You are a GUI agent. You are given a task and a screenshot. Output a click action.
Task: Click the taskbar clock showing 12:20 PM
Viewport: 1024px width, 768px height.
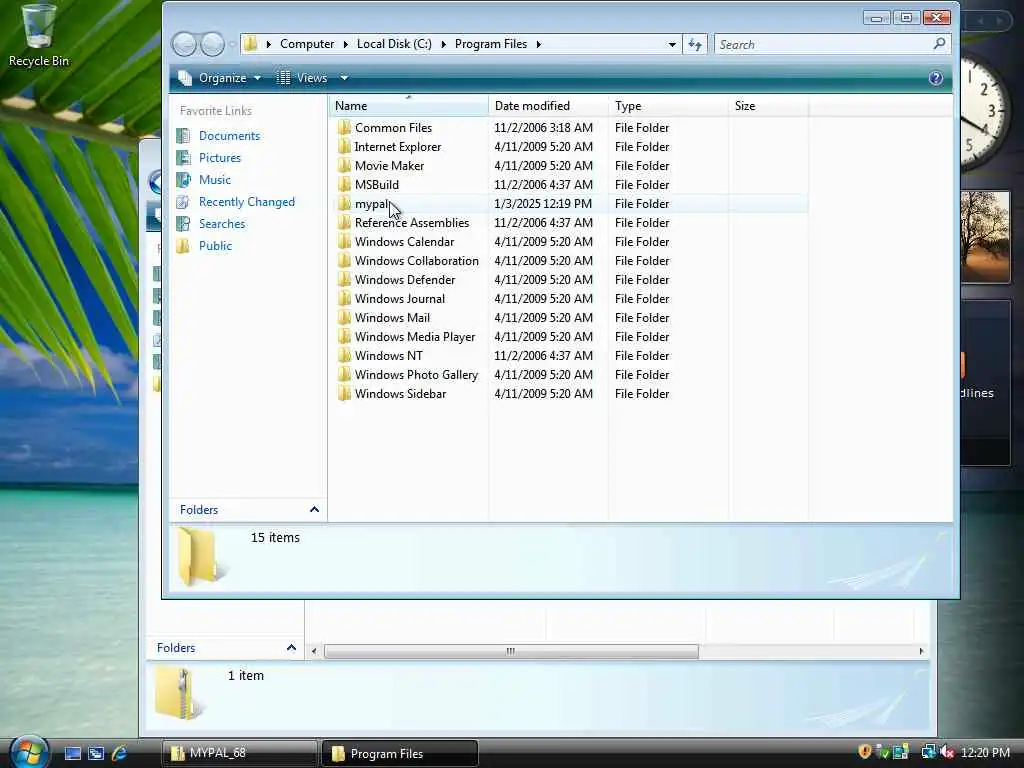pos(985,753)
